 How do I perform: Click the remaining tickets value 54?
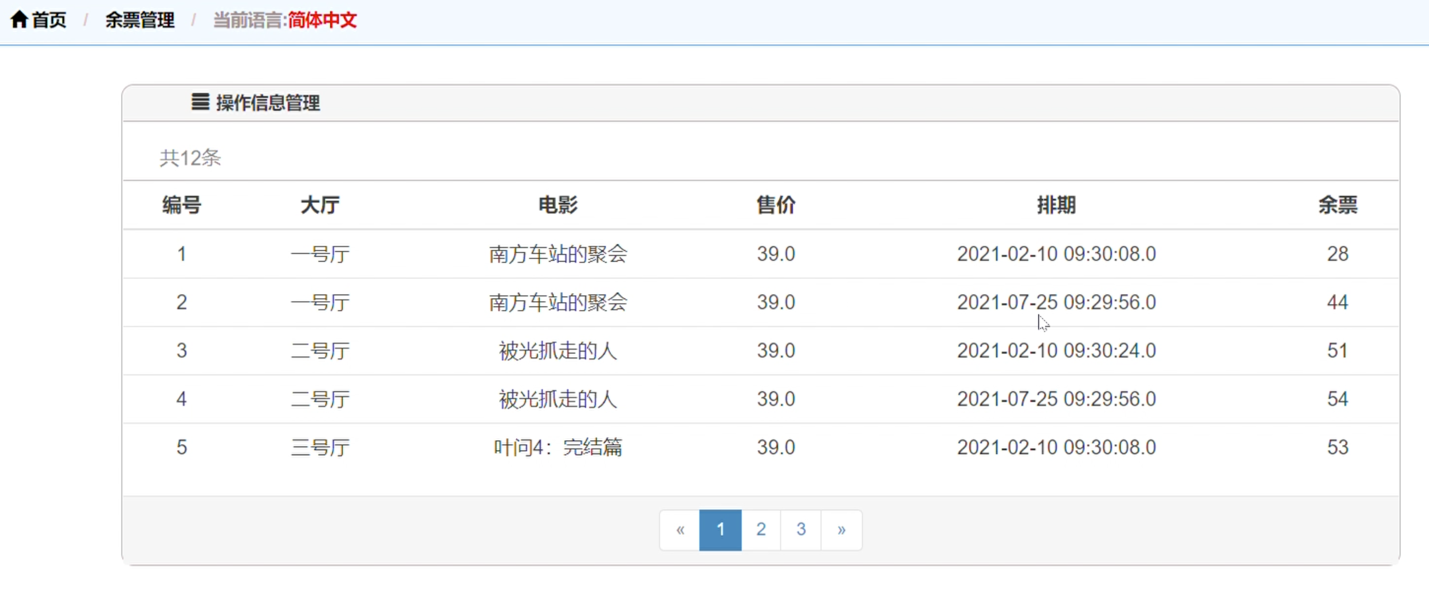[x=1338, y=399]
